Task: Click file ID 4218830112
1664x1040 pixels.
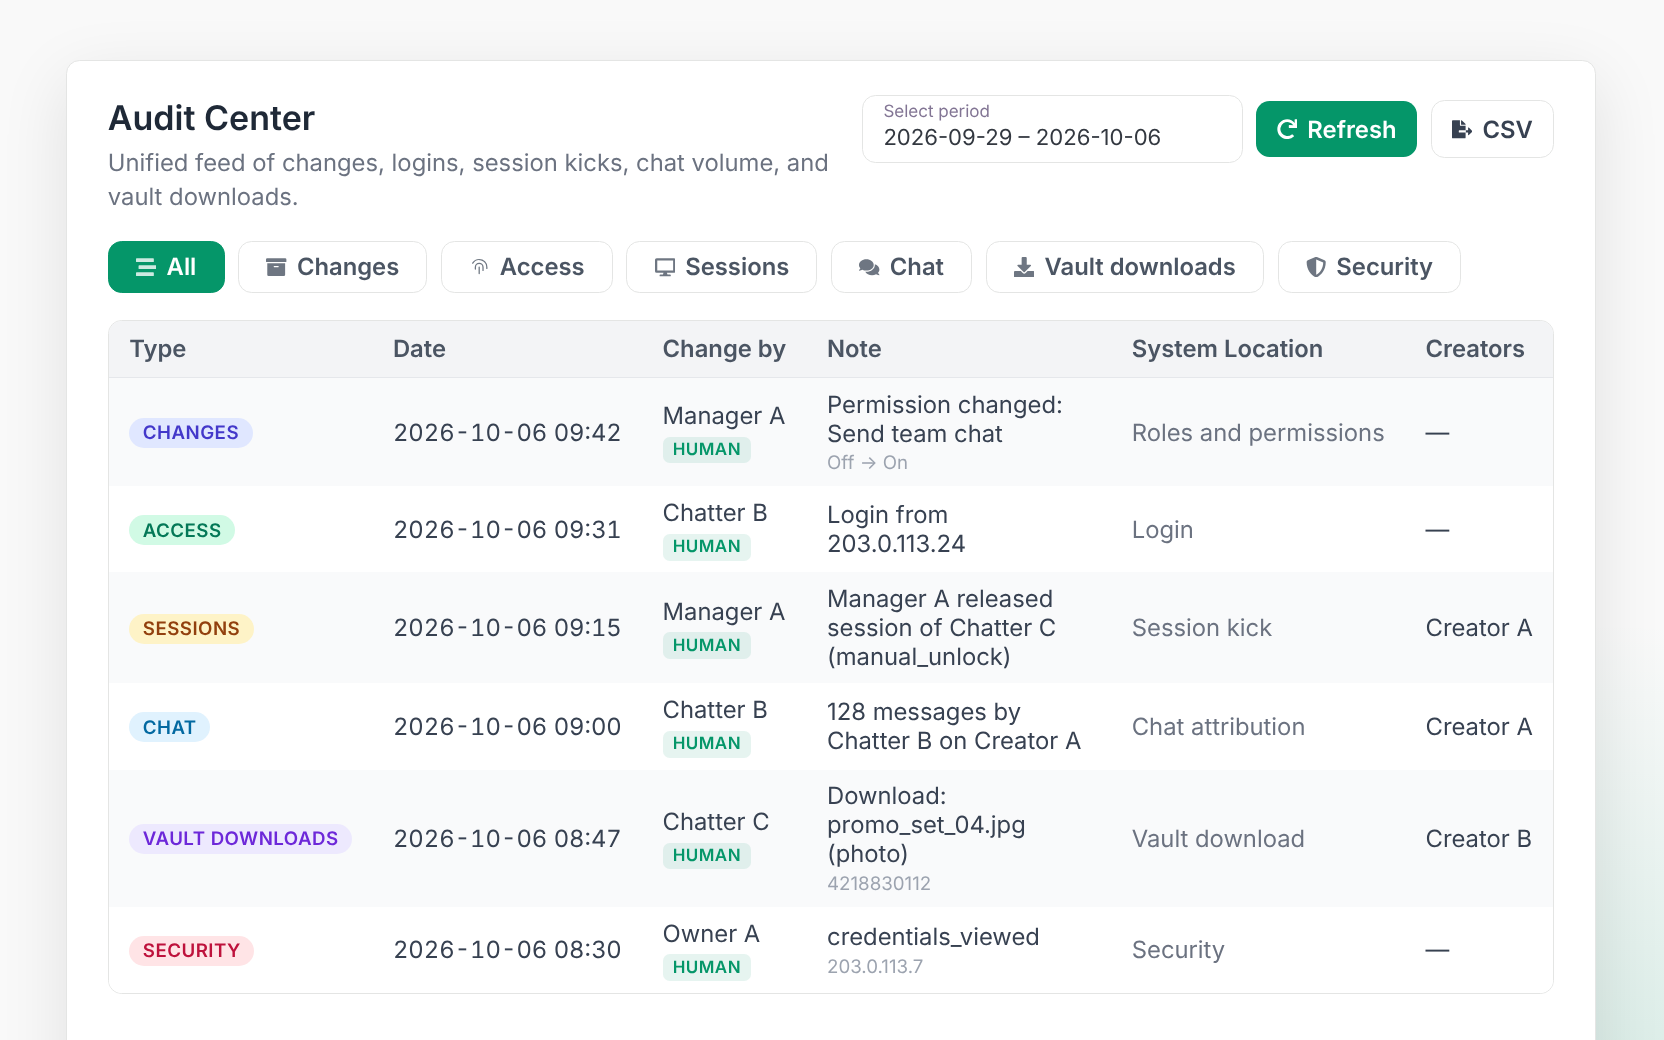Action: [879, 883]
